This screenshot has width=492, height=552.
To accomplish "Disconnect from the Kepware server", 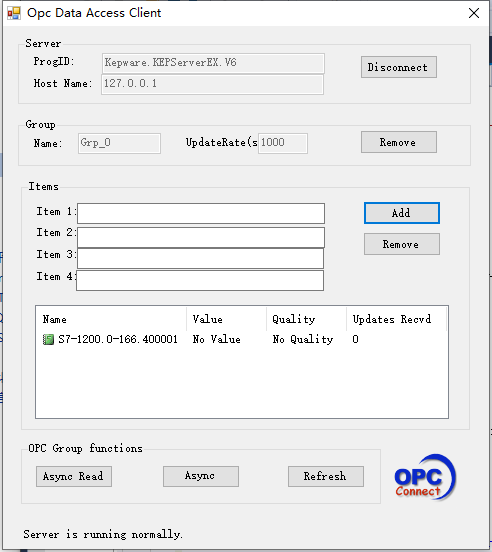I will coord(399,67).
